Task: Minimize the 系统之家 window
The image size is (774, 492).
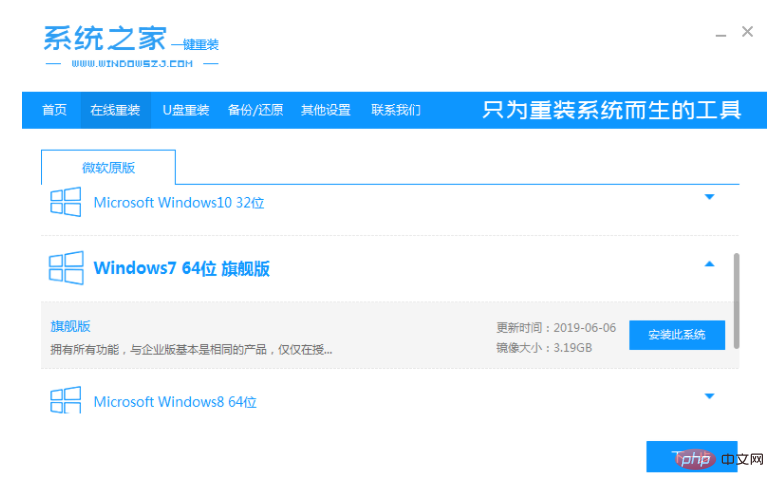Action: 721,35
